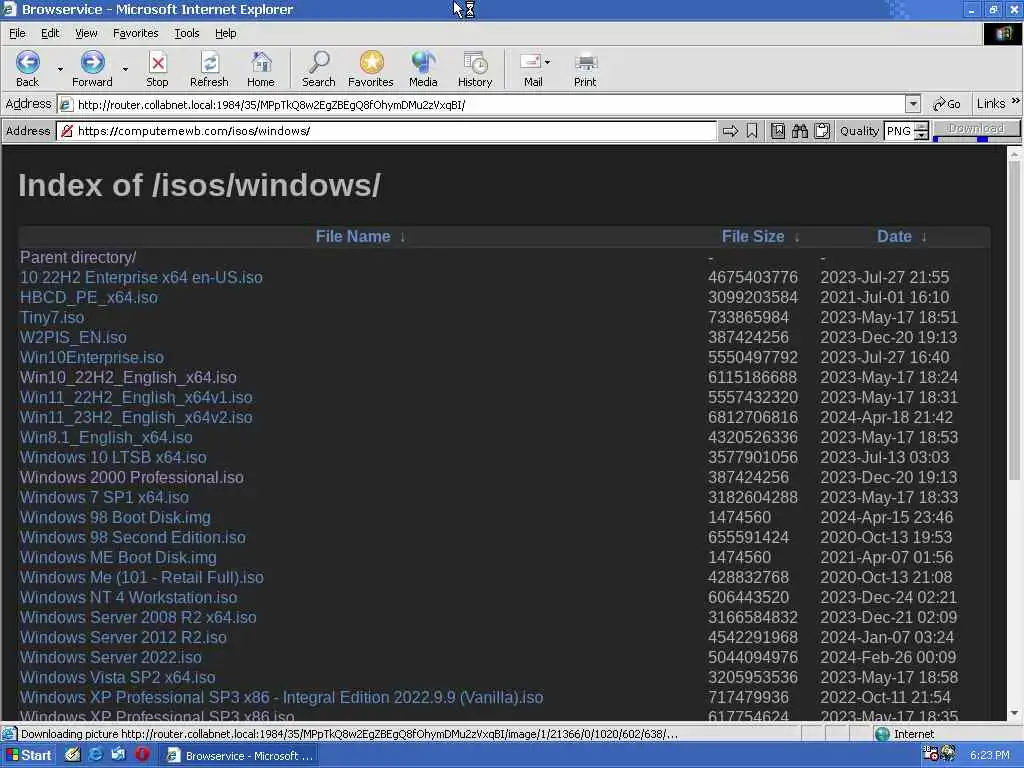Open the Back history dropdown arrow
The width and height of the screenshot is (1024, 768).
(x=60, y=69)
